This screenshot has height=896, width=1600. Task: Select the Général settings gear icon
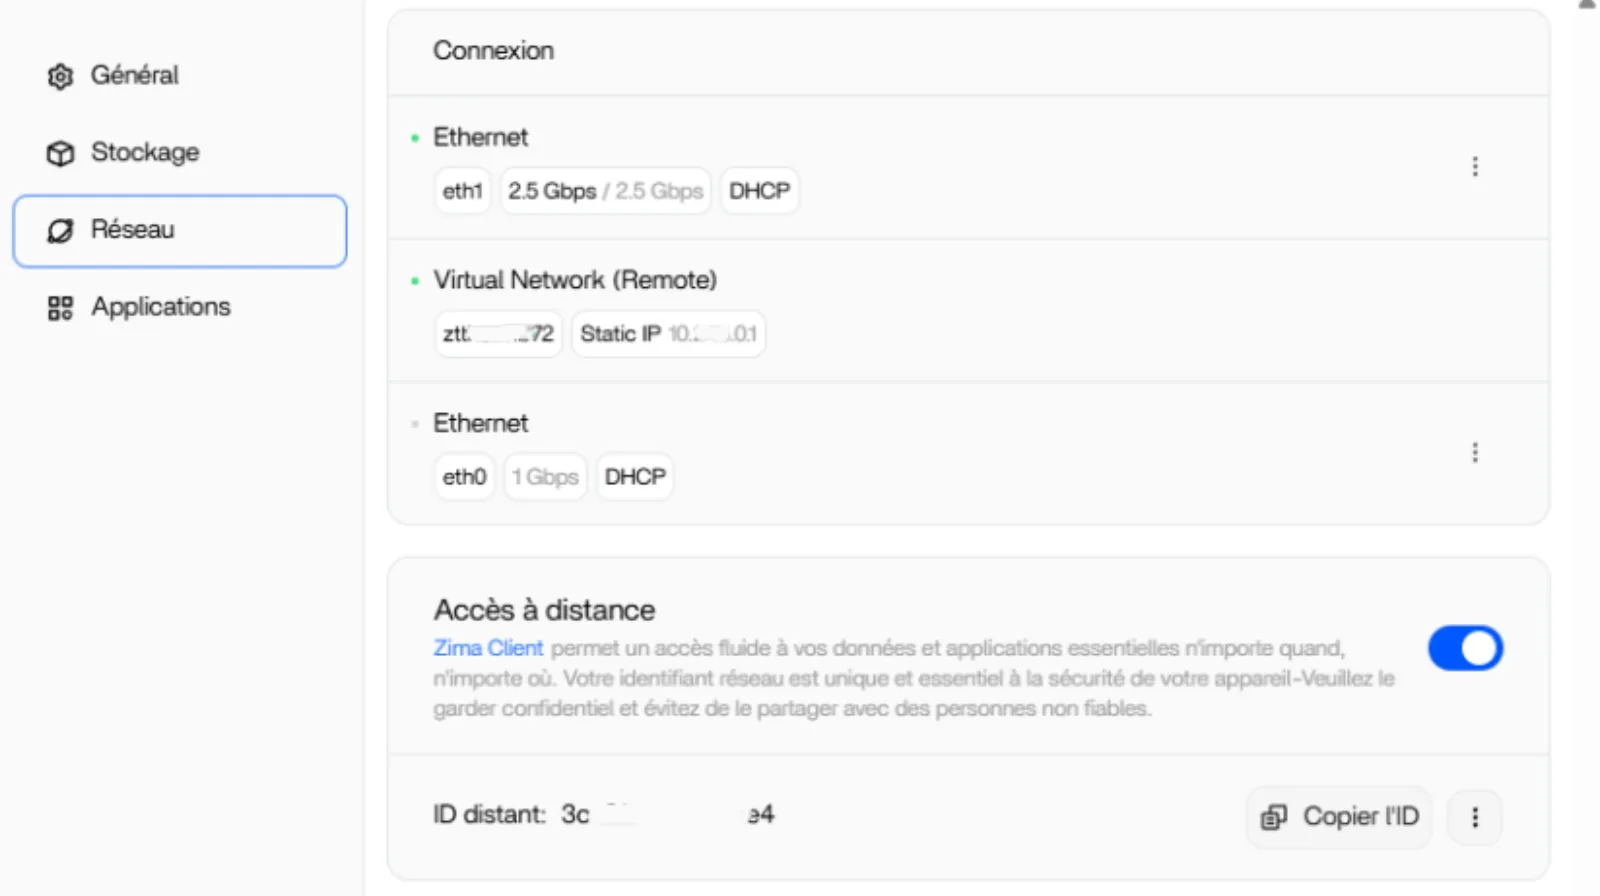click(x=60, y=75)
